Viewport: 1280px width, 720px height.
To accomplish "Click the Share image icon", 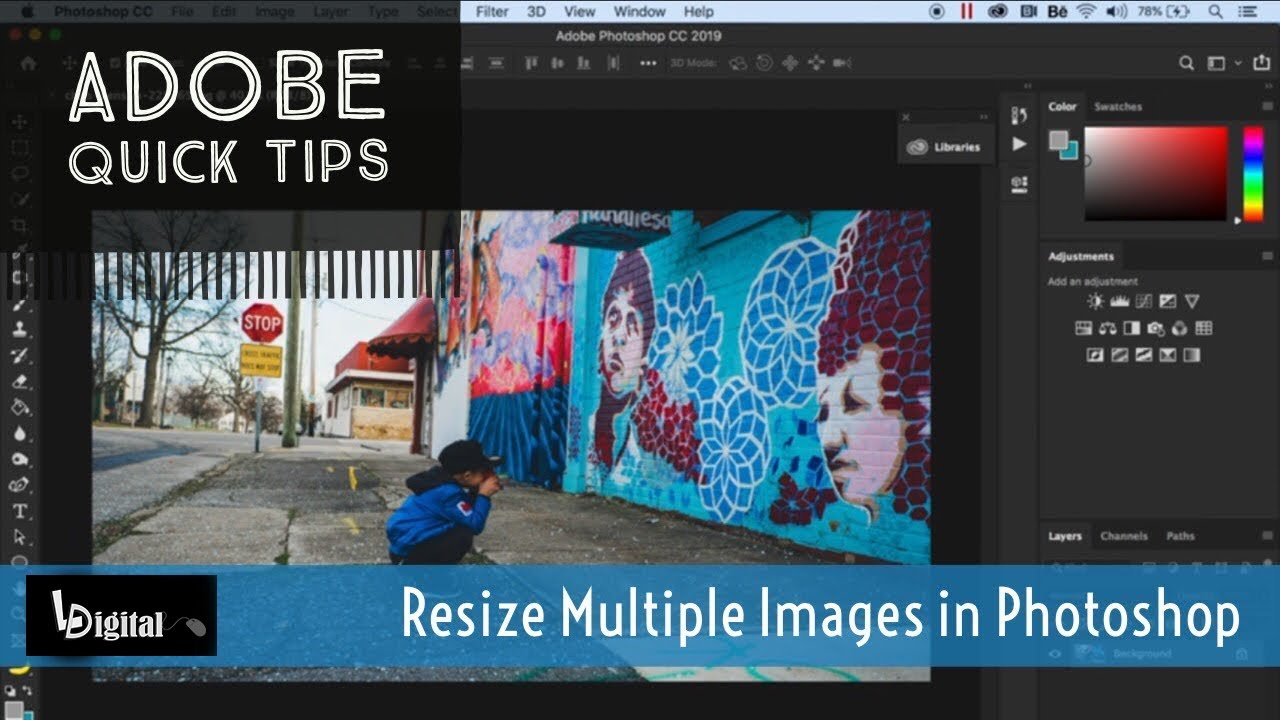I will pos(1262,63).
